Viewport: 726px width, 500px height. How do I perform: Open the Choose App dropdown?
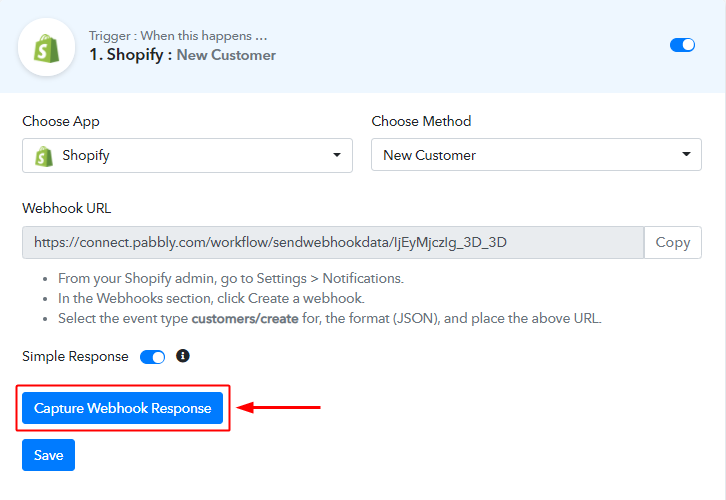(188, 155)
